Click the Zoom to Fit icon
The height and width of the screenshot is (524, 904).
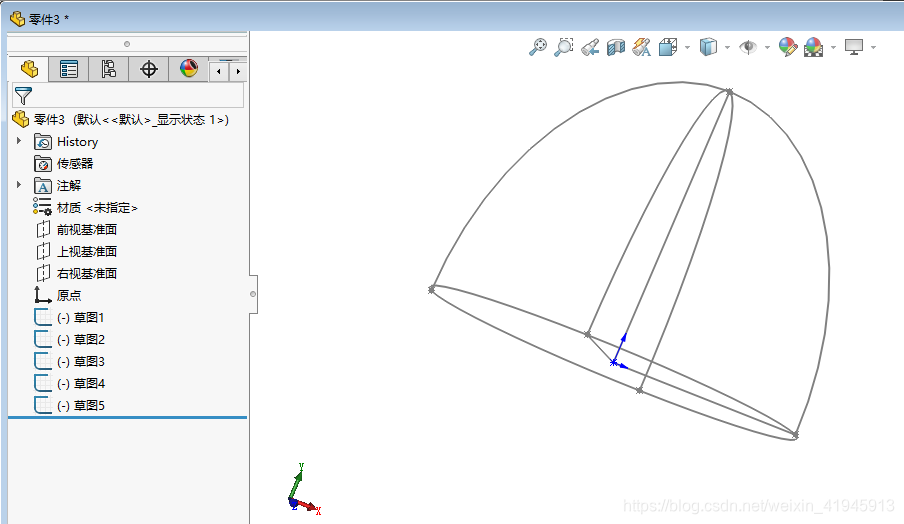(x=538, y=47)
